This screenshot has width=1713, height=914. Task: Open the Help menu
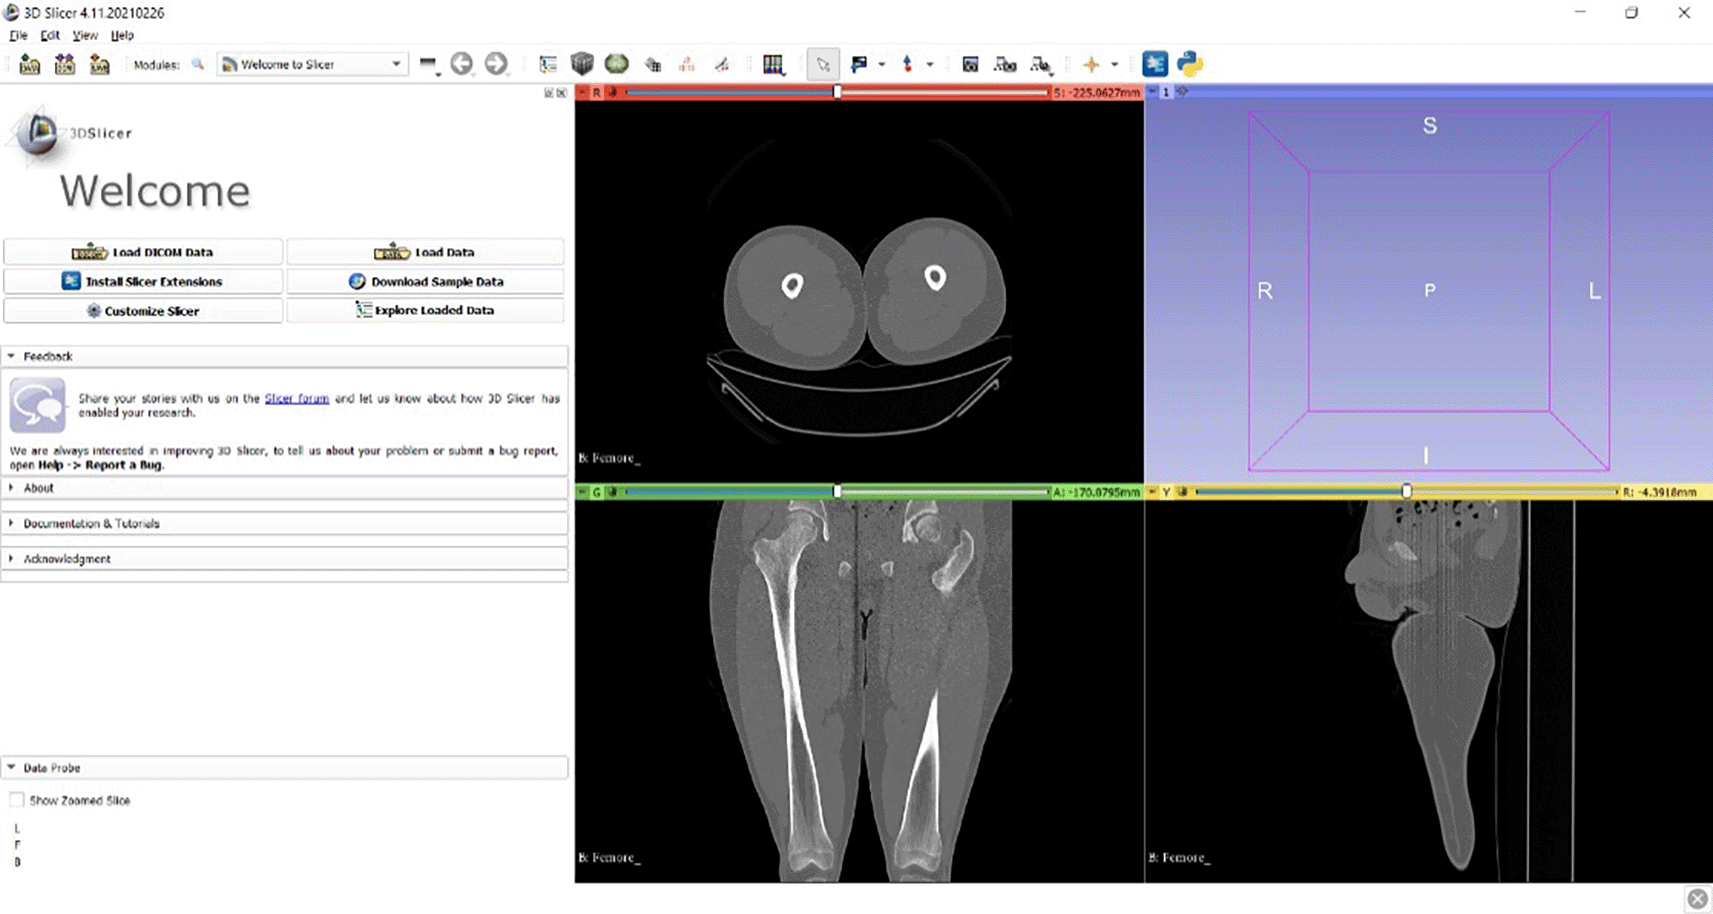pos(122,35)
